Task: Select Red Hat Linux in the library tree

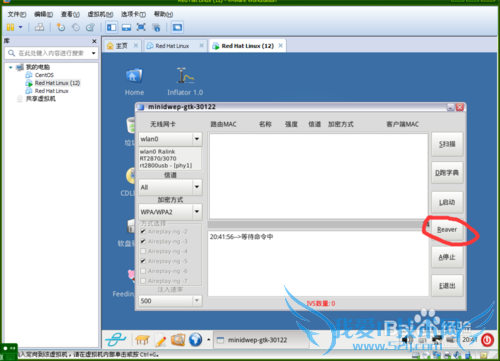Action: (x=51, y=91)
